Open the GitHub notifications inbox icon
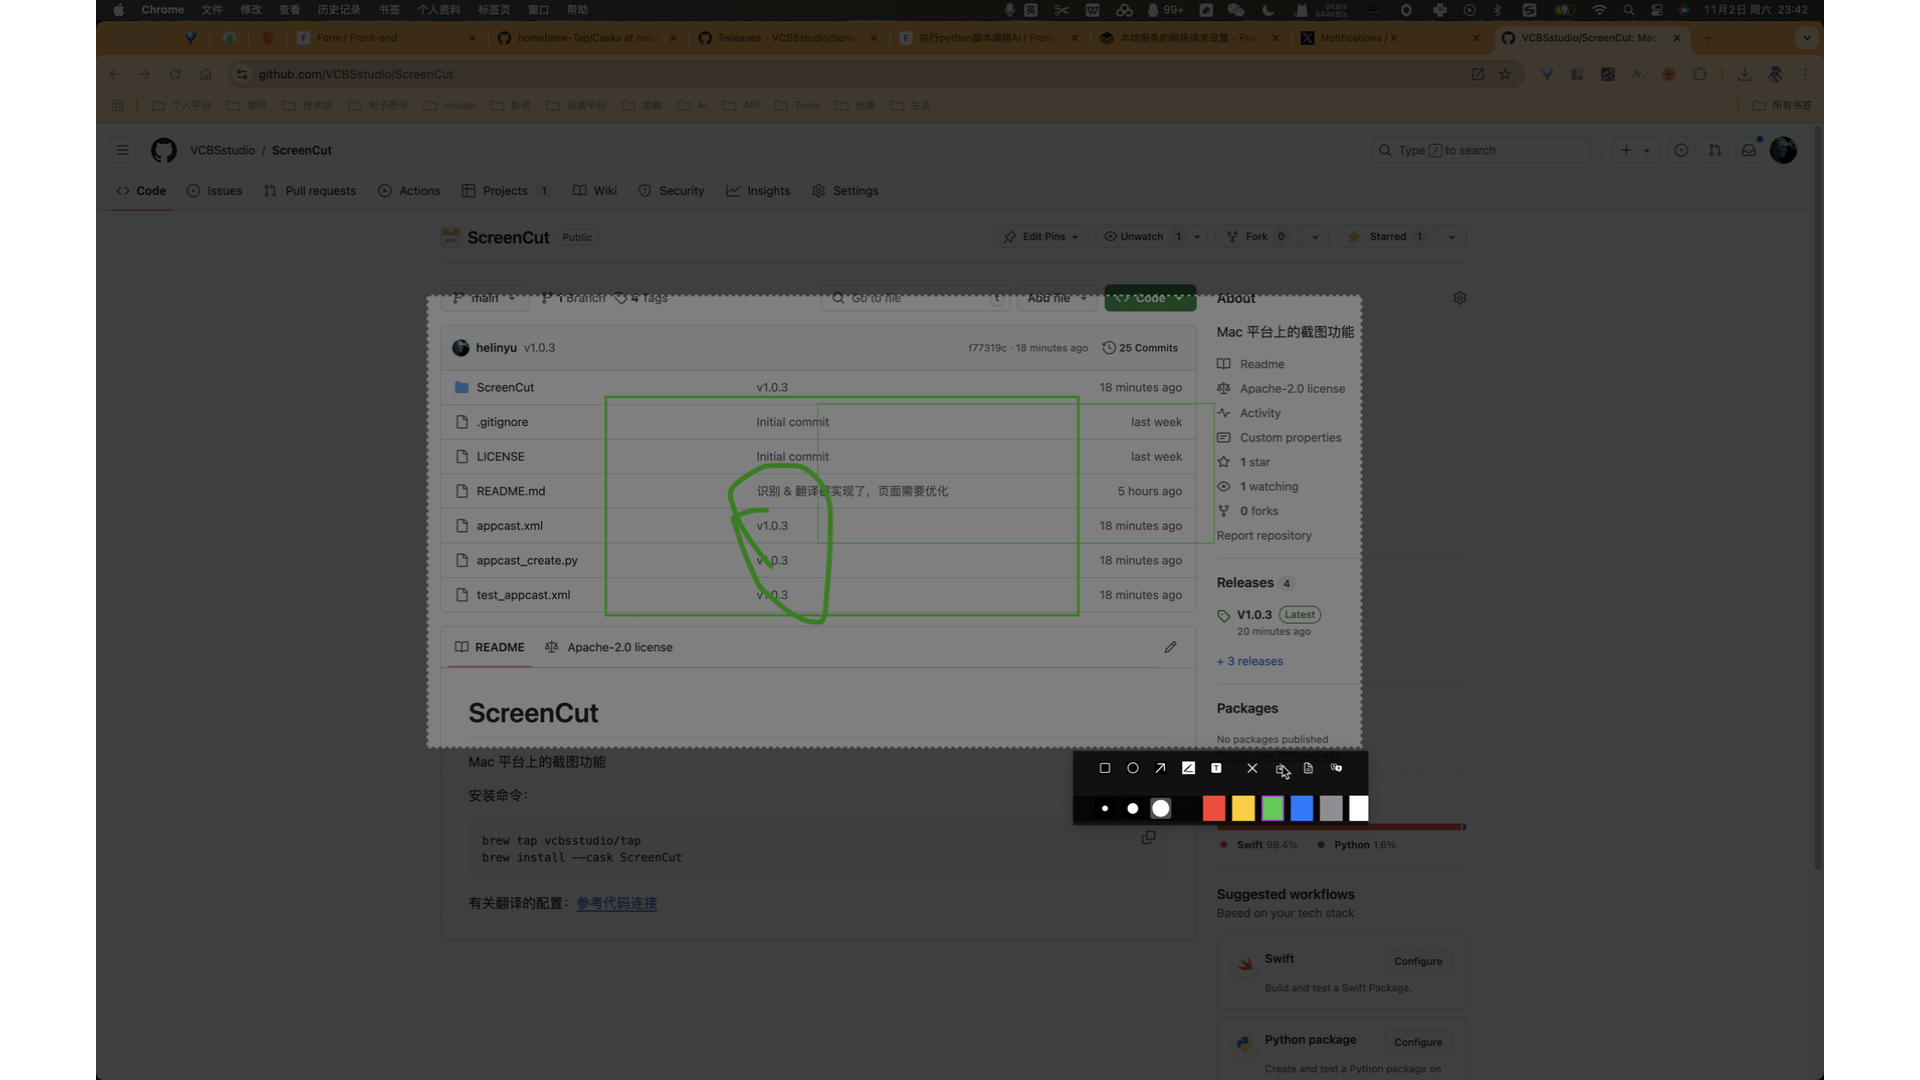This screenshot has width=1920, height=1080. (1749, 150)
